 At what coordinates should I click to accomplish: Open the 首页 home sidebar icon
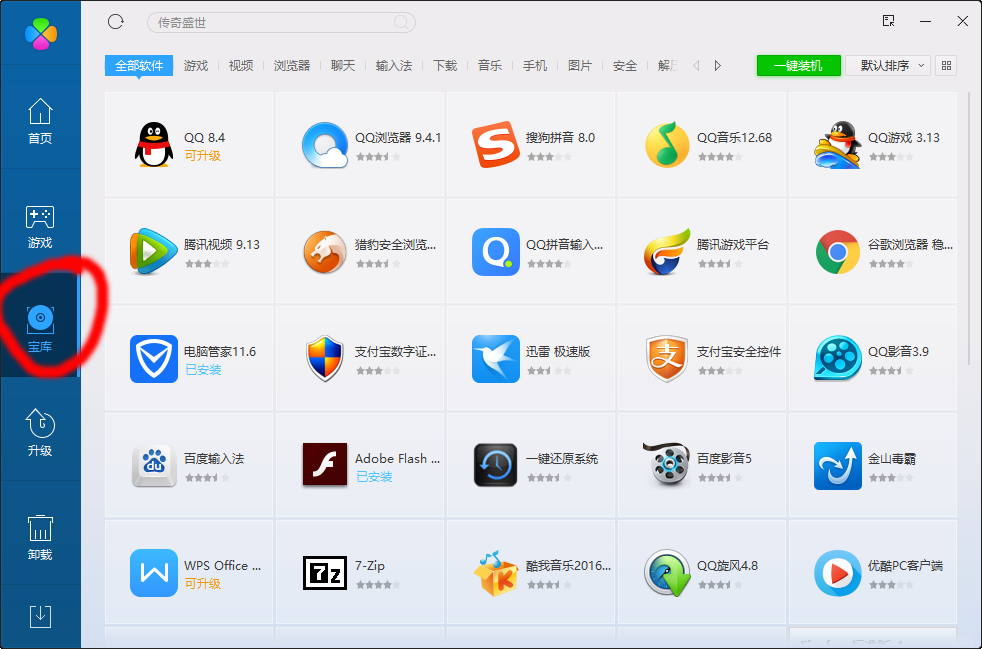(x=40, y=112)
